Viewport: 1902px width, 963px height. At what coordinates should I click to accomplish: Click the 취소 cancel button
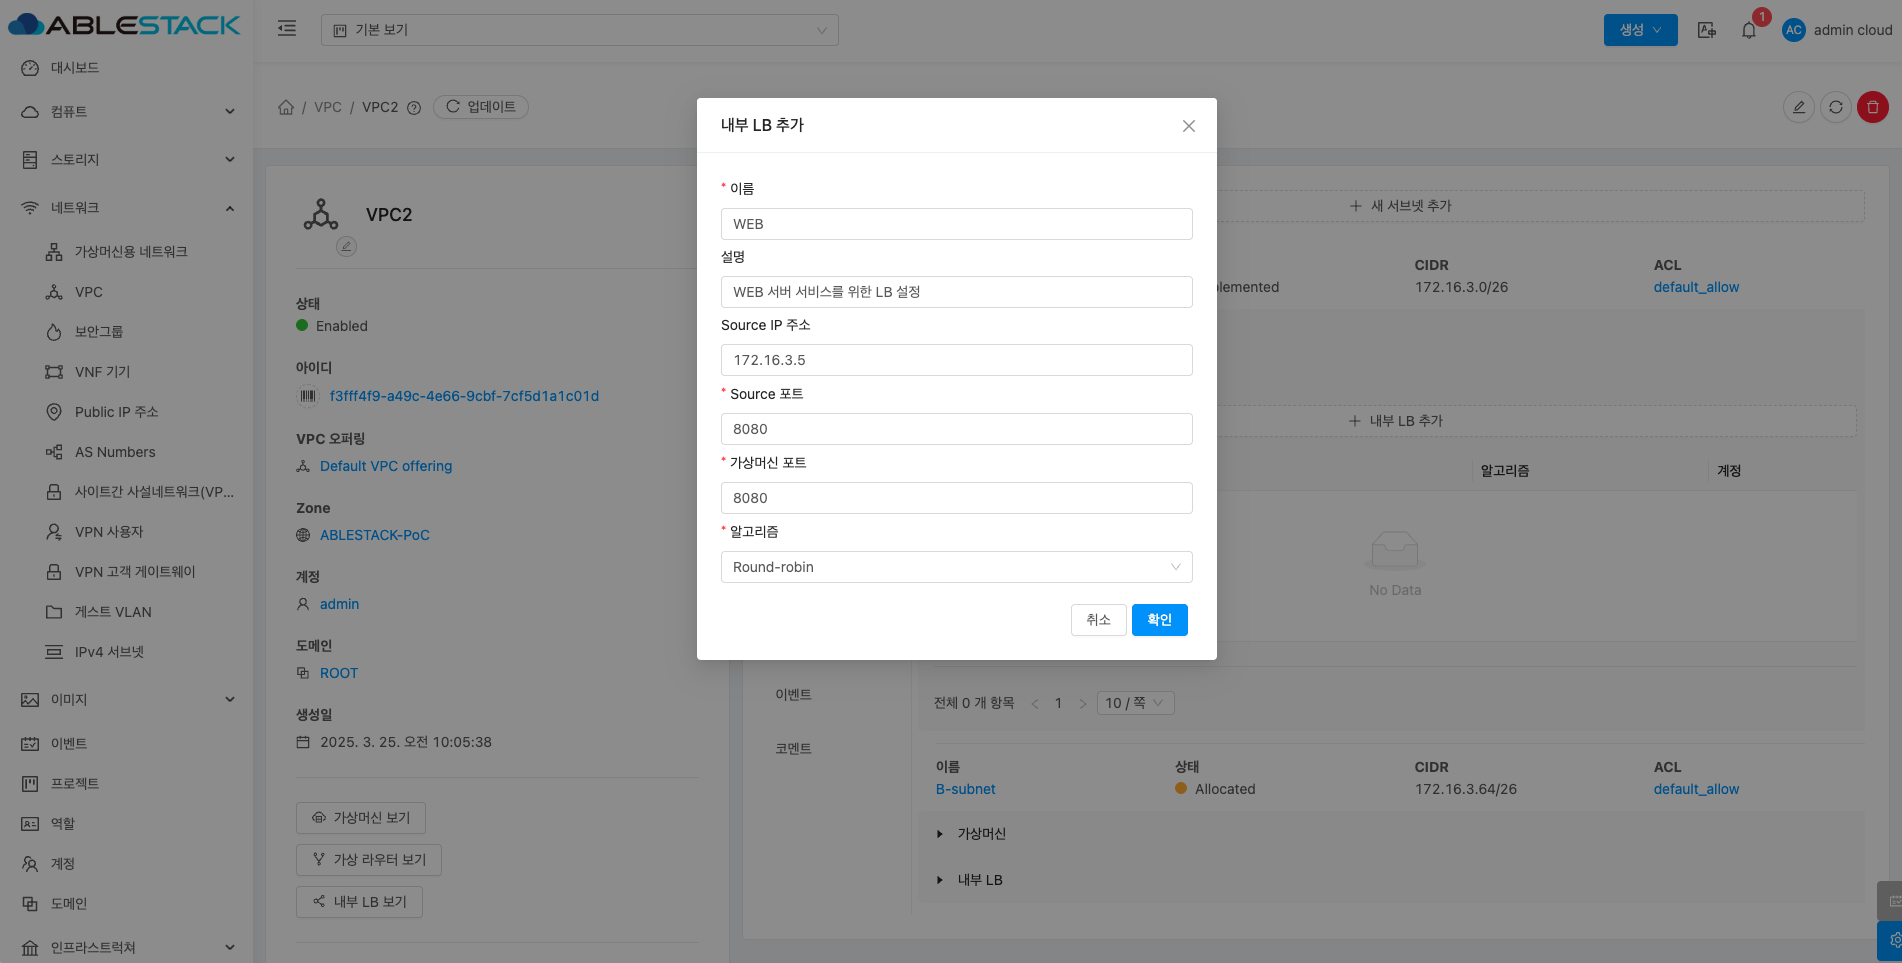pyautogui.click(x=1099, y=620)
